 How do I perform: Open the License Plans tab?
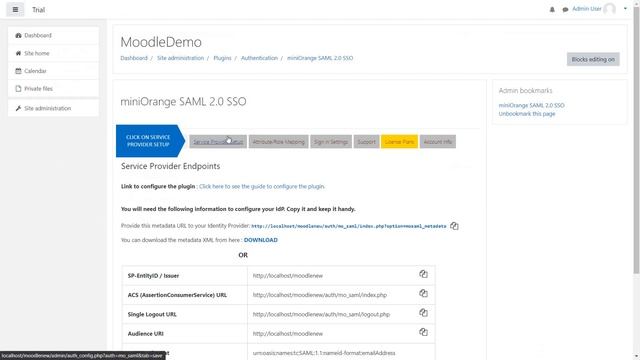pos(399,142)
